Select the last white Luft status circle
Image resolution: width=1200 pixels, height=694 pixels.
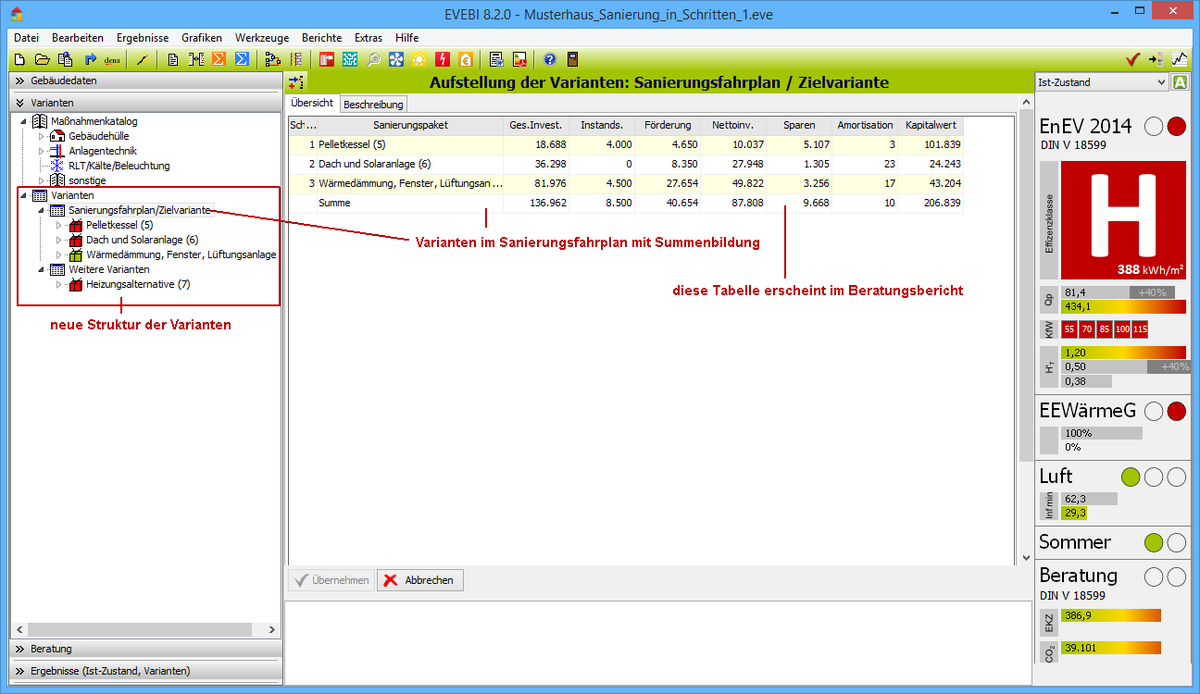(1176, 477)
